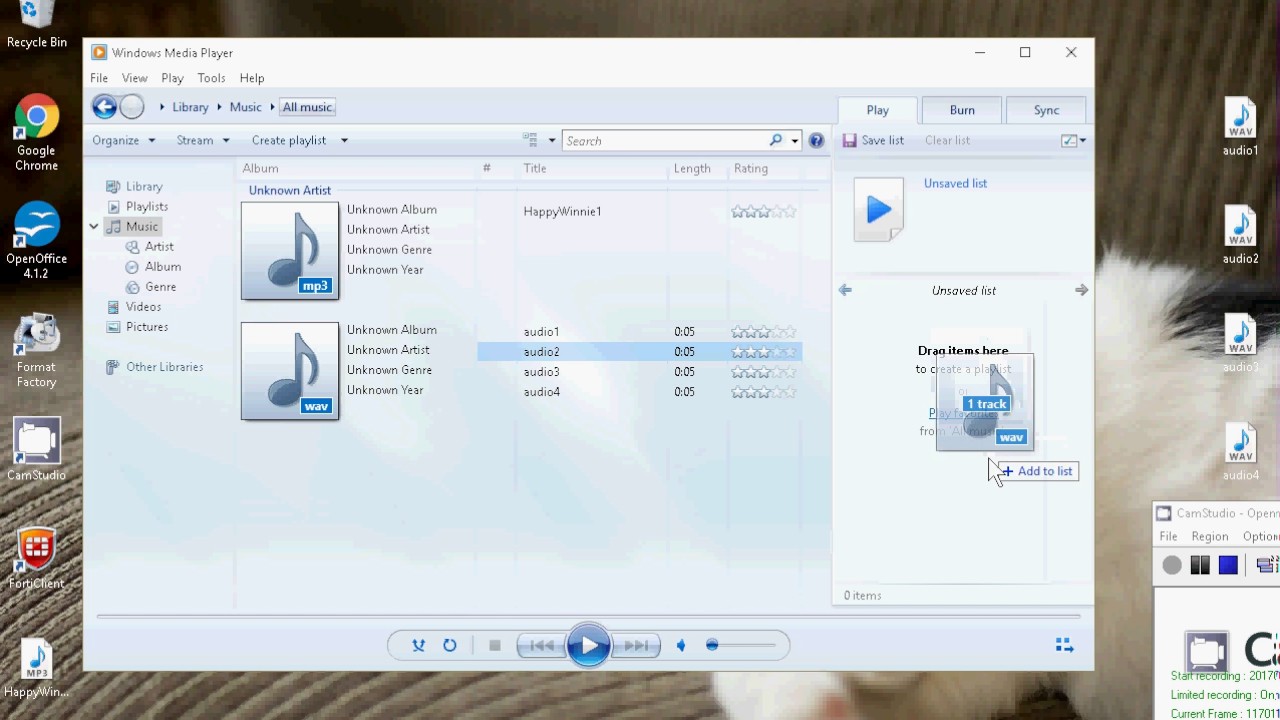
Task: Click the seek bar above playback controls
Action: [588, 617]
